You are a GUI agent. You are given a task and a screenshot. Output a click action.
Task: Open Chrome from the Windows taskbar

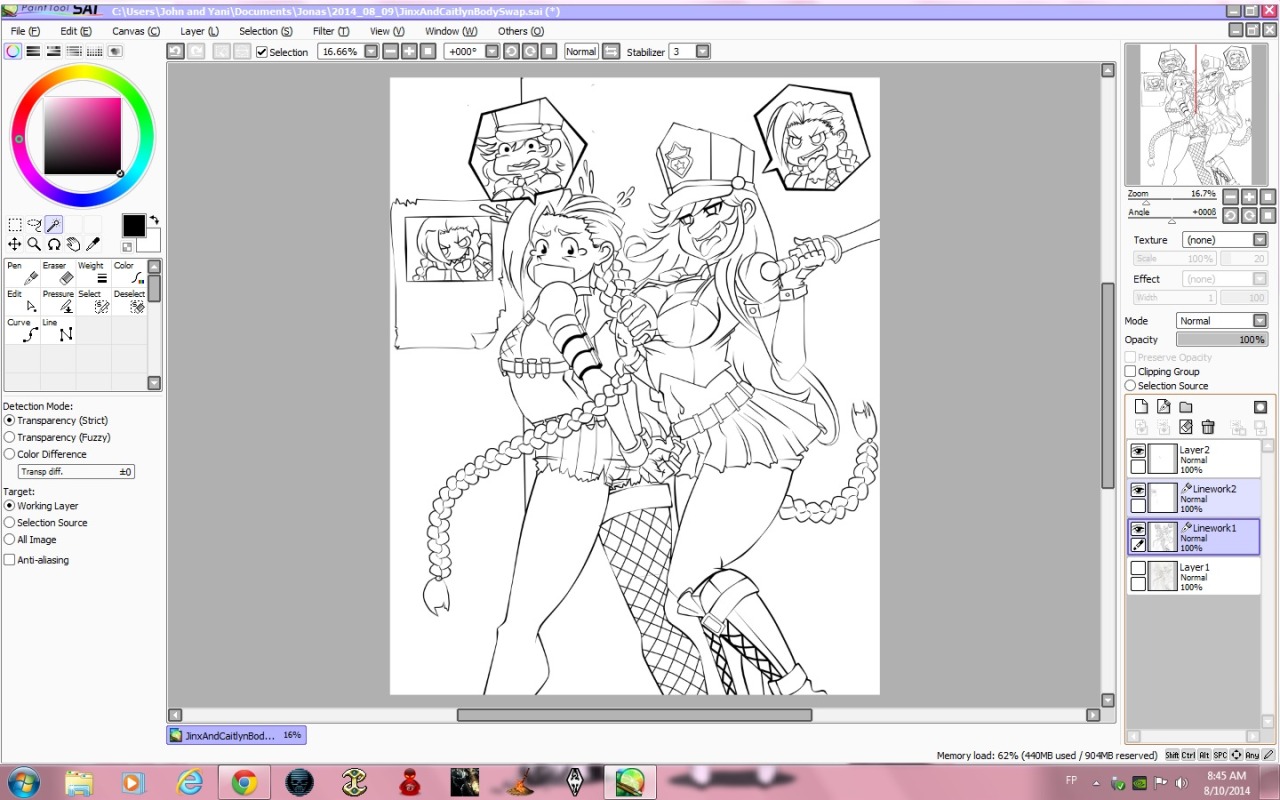point(243,783)
